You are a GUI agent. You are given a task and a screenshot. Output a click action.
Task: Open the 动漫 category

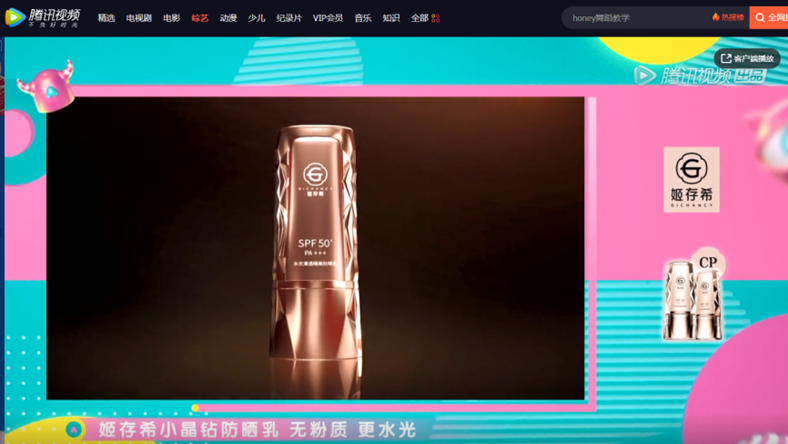(228, 18)
